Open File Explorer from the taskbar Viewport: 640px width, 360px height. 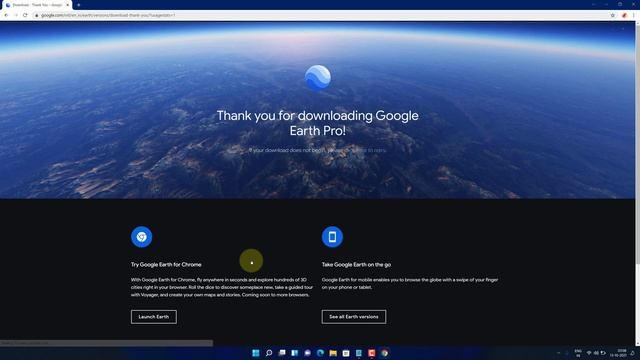pos(333,353)
